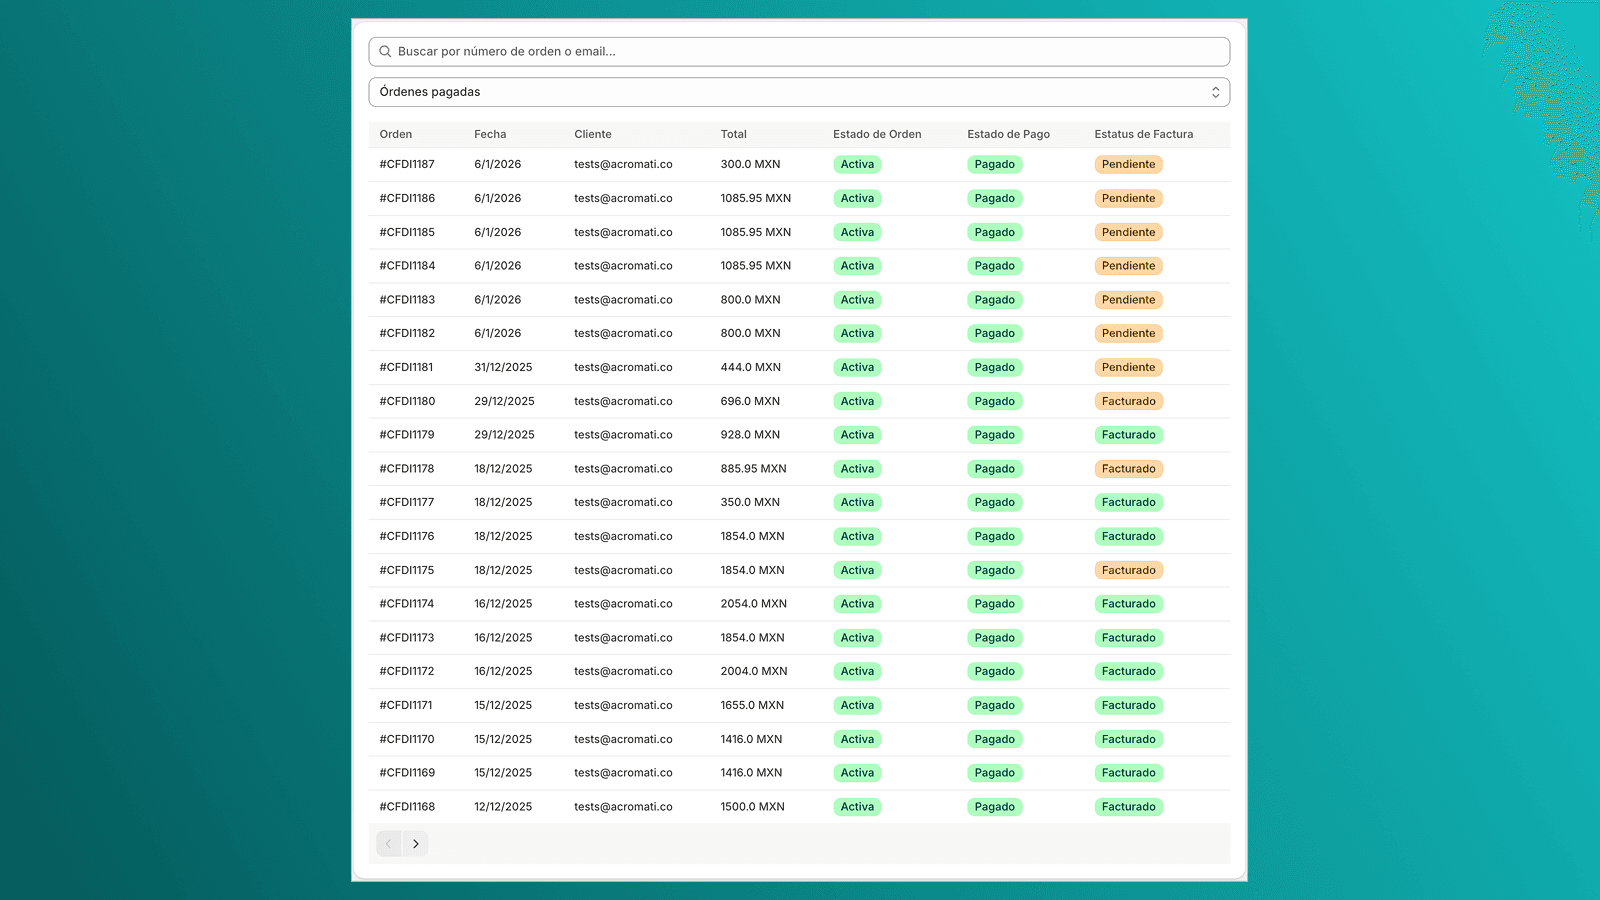Click the Pagado badge for order #CFDI1180
The width and height of the screenshot is (1600, 900).
click(x=994, y=401)
